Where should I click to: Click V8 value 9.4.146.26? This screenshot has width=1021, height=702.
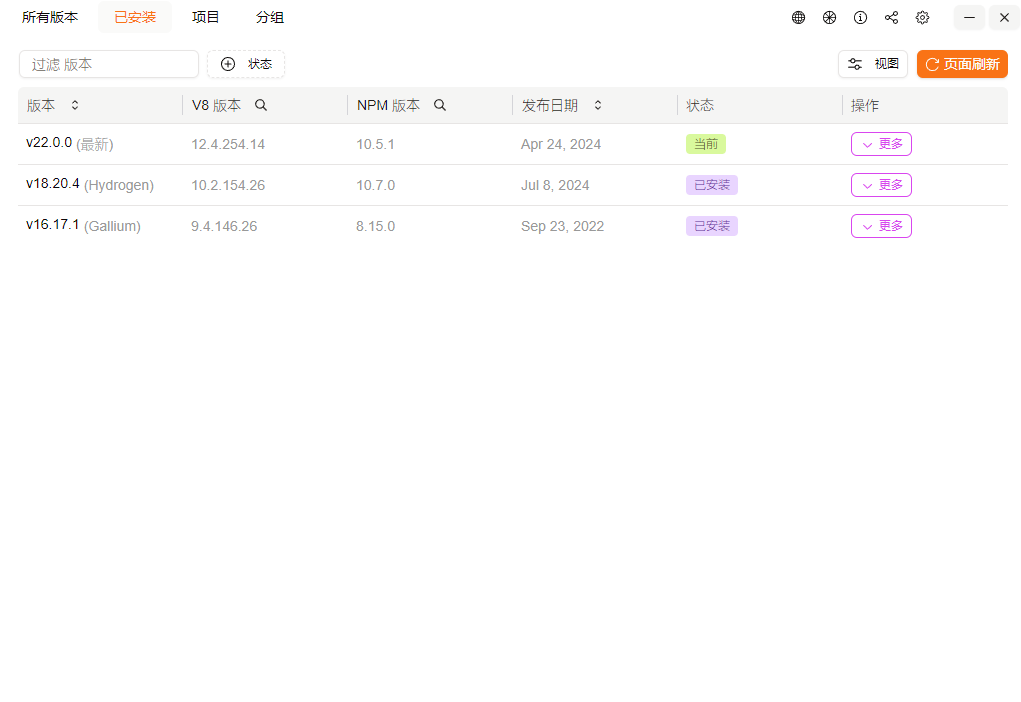point(224,227)
